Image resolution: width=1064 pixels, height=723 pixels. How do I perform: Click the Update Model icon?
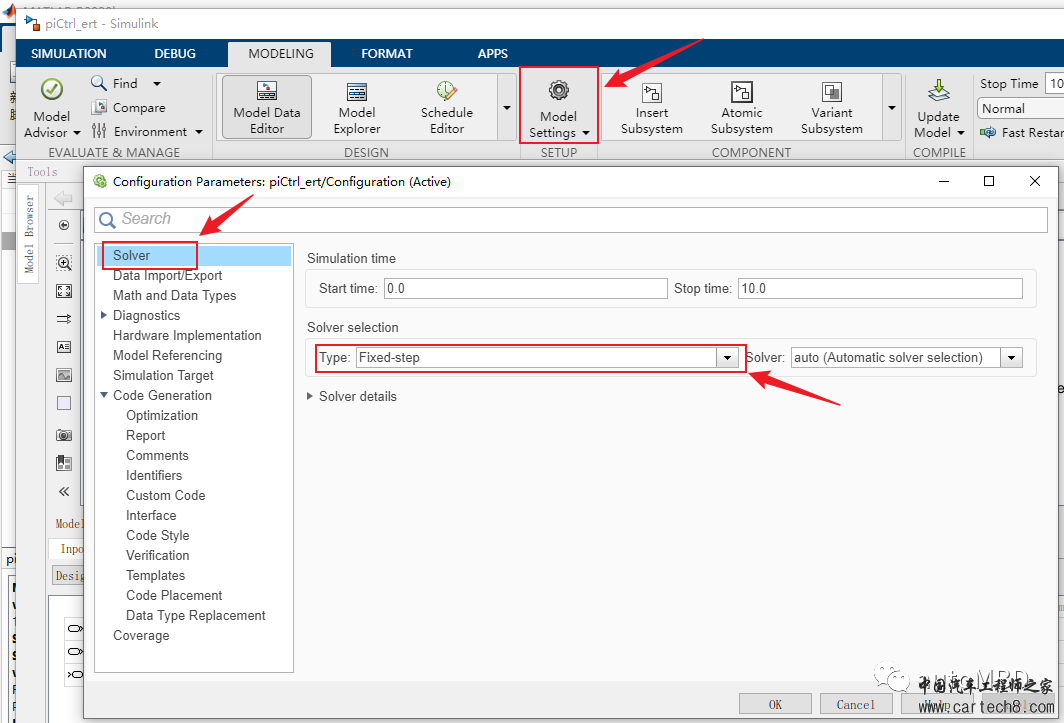938,90
